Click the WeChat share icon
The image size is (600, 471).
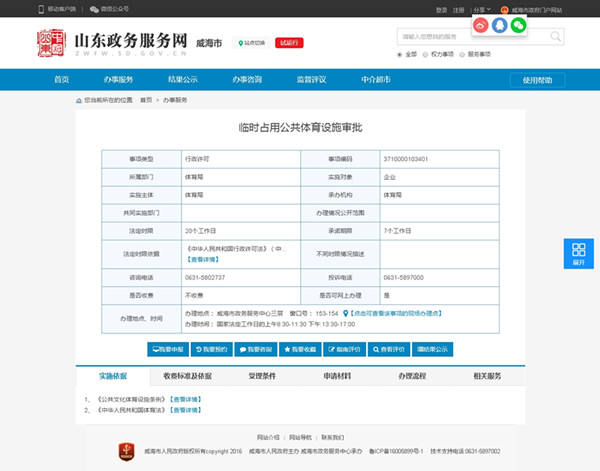pos(518,25)
